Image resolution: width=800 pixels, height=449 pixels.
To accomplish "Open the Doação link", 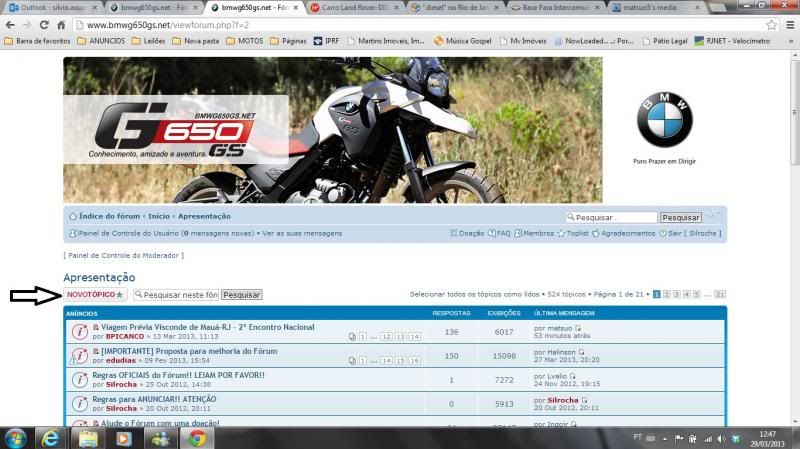I will 467,233.
